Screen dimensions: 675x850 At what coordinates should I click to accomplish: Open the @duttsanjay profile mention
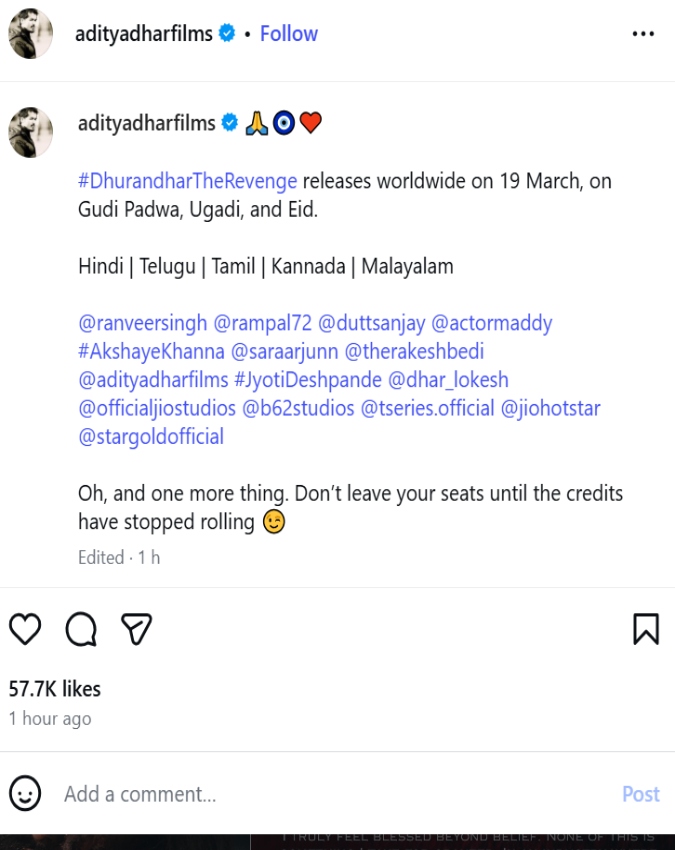(372, 323)
